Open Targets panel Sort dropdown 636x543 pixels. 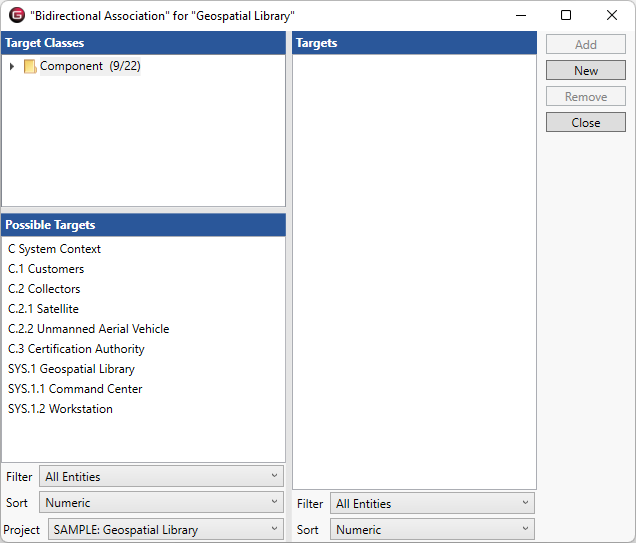click(432, 530)
